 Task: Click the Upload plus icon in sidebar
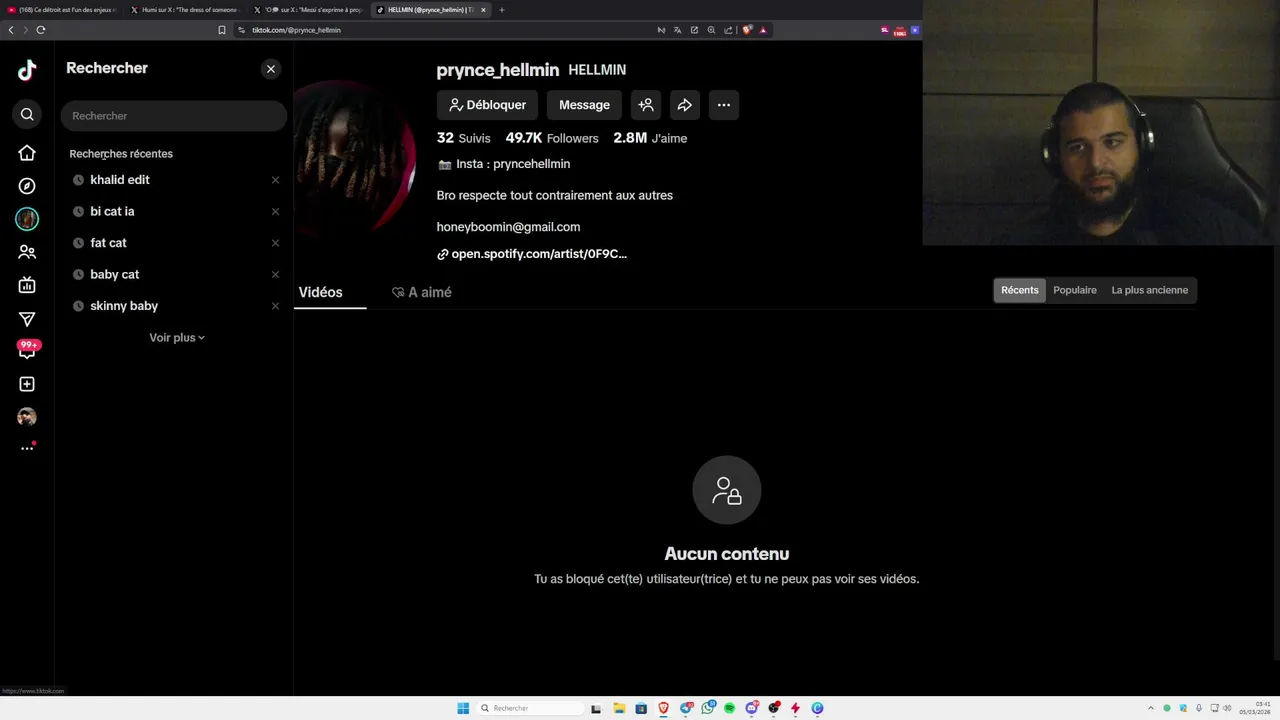[27, 384]
